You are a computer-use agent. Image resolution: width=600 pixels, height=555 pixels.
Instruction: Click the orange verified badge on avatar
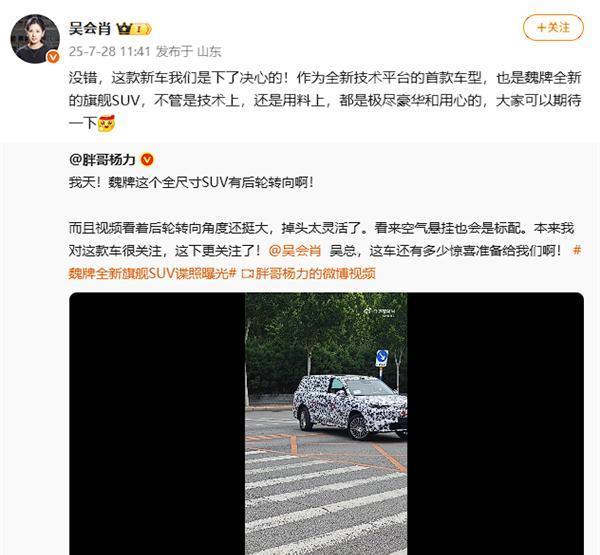pyautogui.click(x=53, y=57)
